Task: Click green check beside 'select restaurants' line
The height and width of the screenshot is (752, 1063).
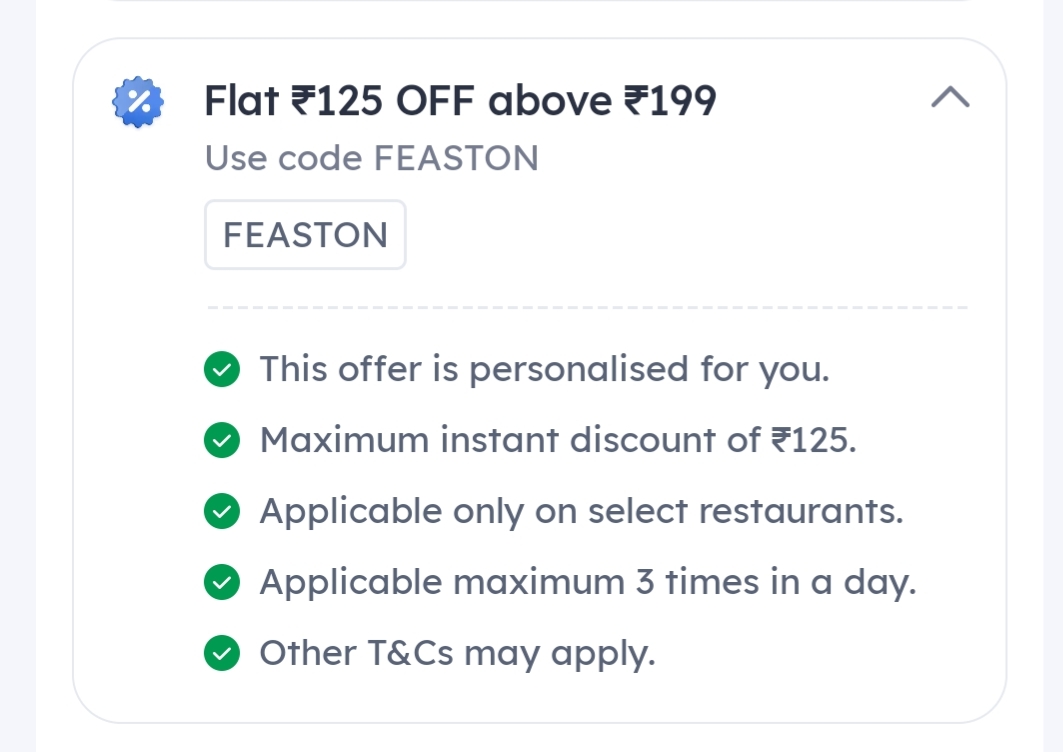Action: (x=222, y=512)
